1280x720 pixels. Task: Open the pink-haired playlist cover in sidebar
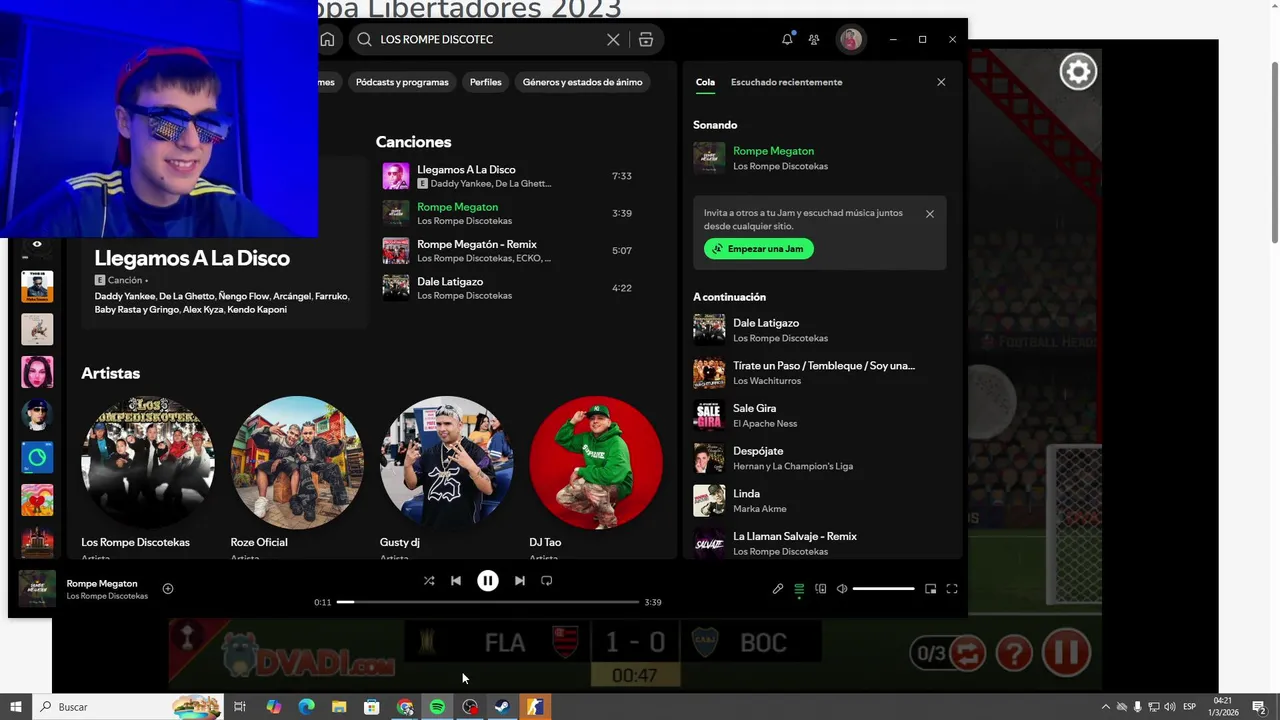[x=37, y=372]
